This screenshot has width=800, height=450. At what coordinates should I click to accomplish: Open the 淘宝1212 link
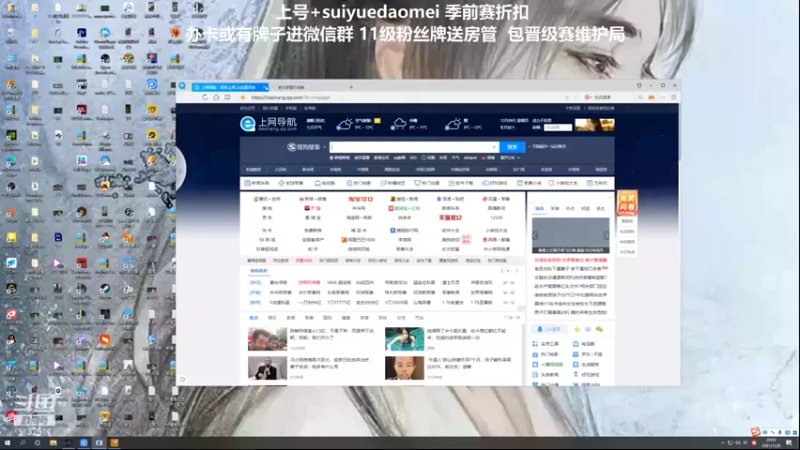(360, 199)
